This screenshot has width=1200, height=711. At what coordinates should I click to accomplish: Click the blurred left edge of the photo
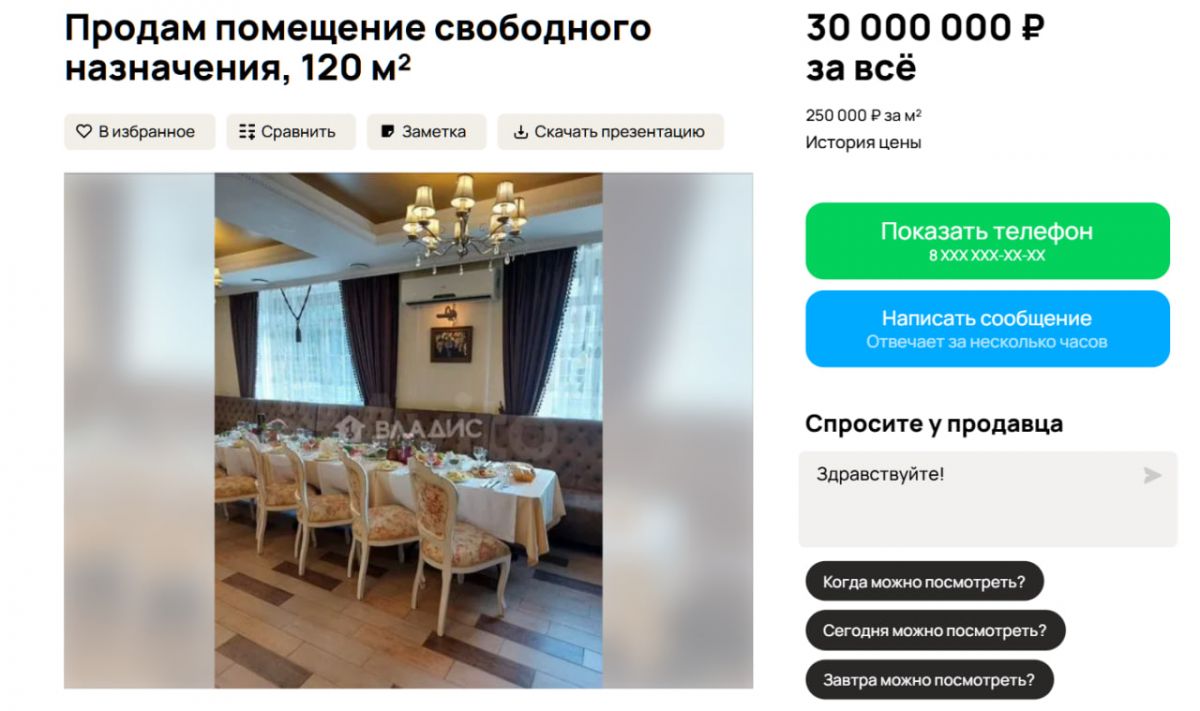[140, 431]
